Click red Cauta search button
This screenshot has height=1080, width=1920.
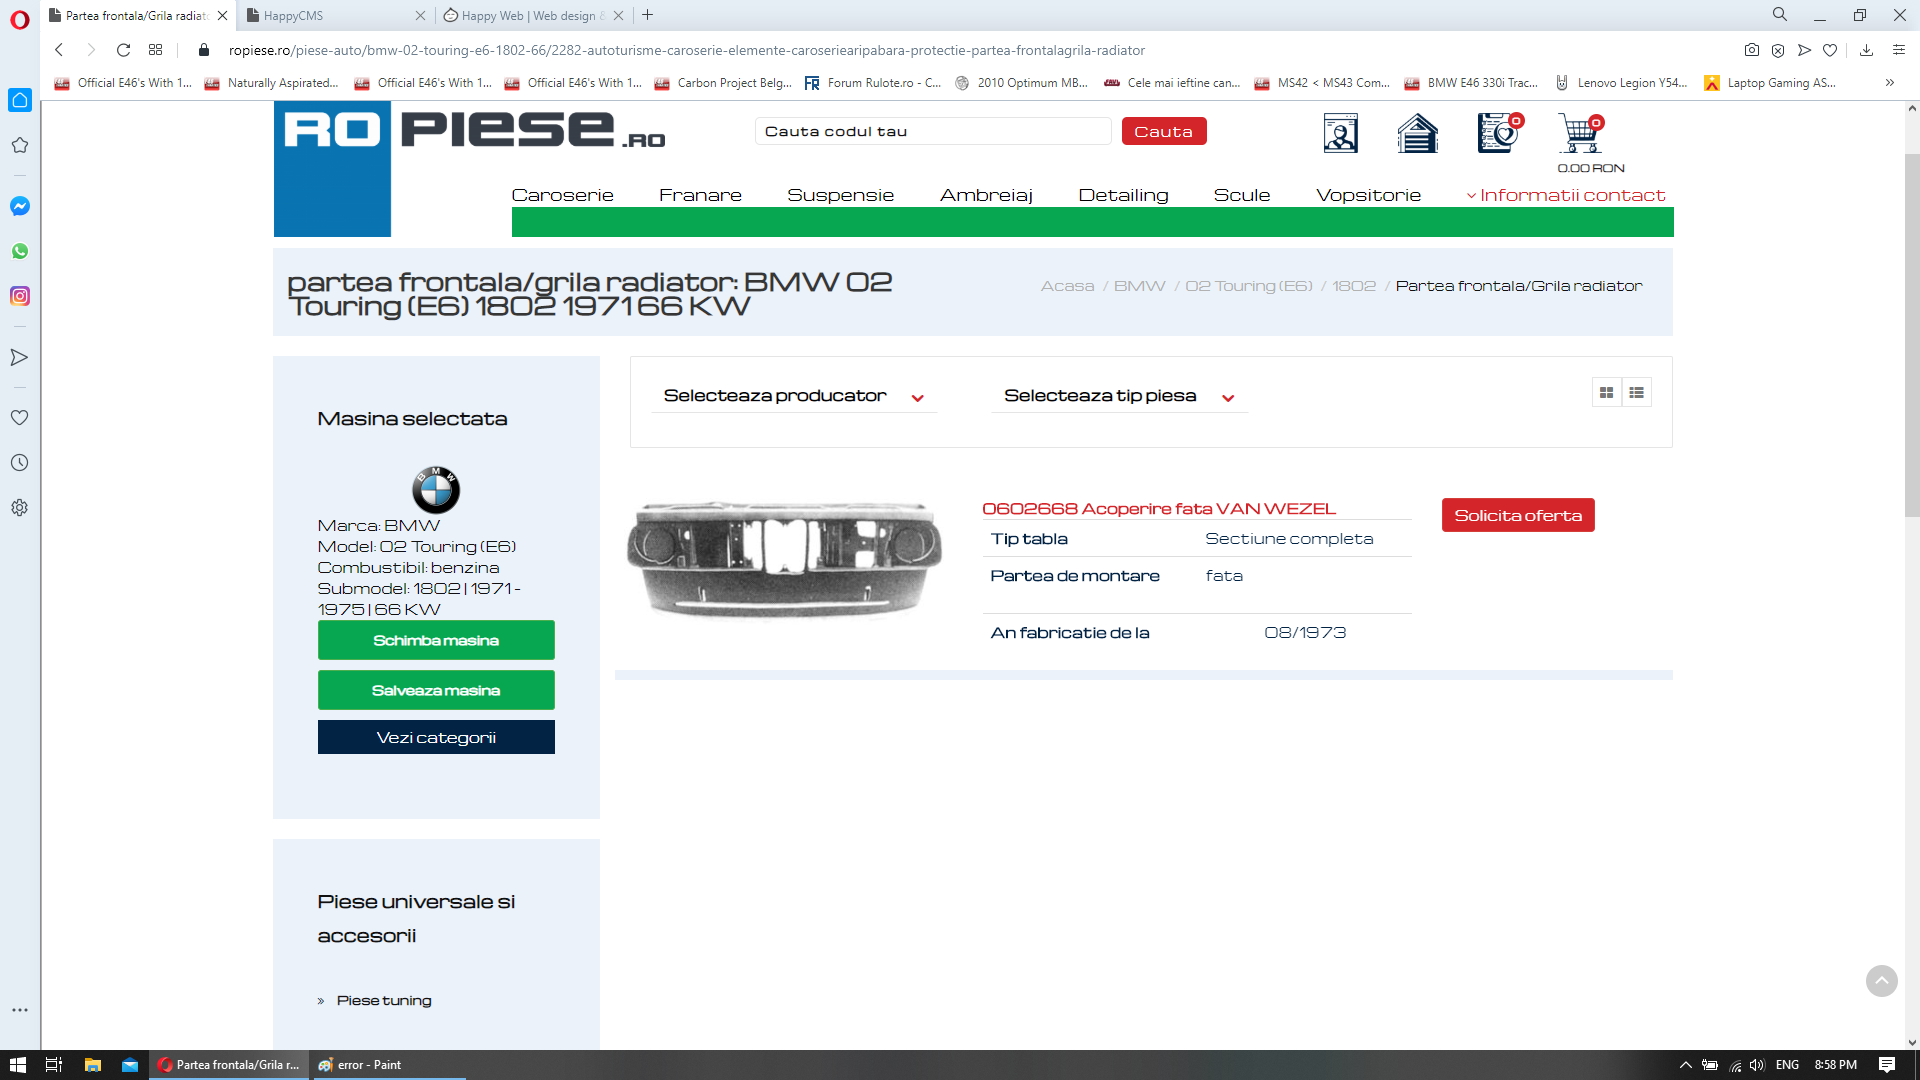click(1164, 131)
